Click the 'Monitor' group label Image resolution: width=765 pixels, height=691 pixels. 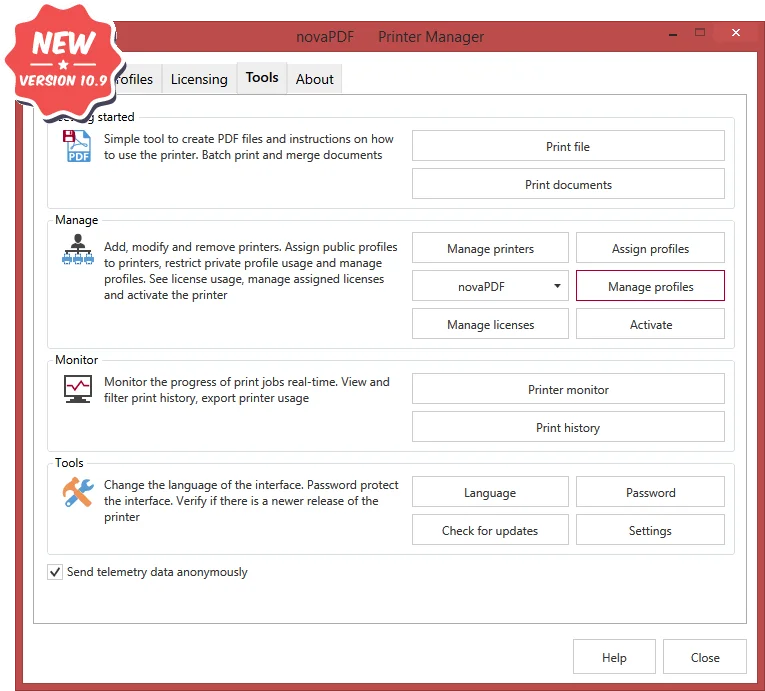pyautogui.click(x=77, y=360)
